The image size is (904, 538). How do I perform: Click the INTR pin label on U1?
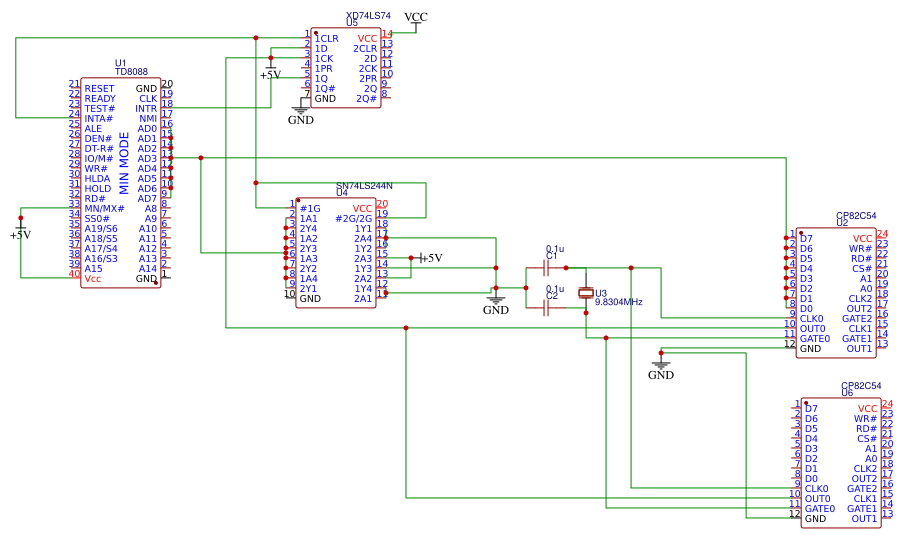(146, 108)
